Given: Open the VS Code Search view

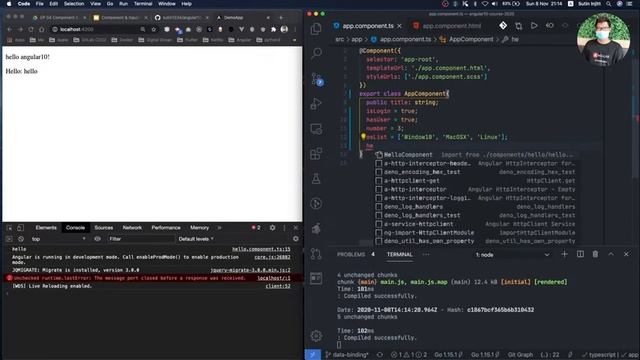Looking at the screenshot, I should click(316, 53).
